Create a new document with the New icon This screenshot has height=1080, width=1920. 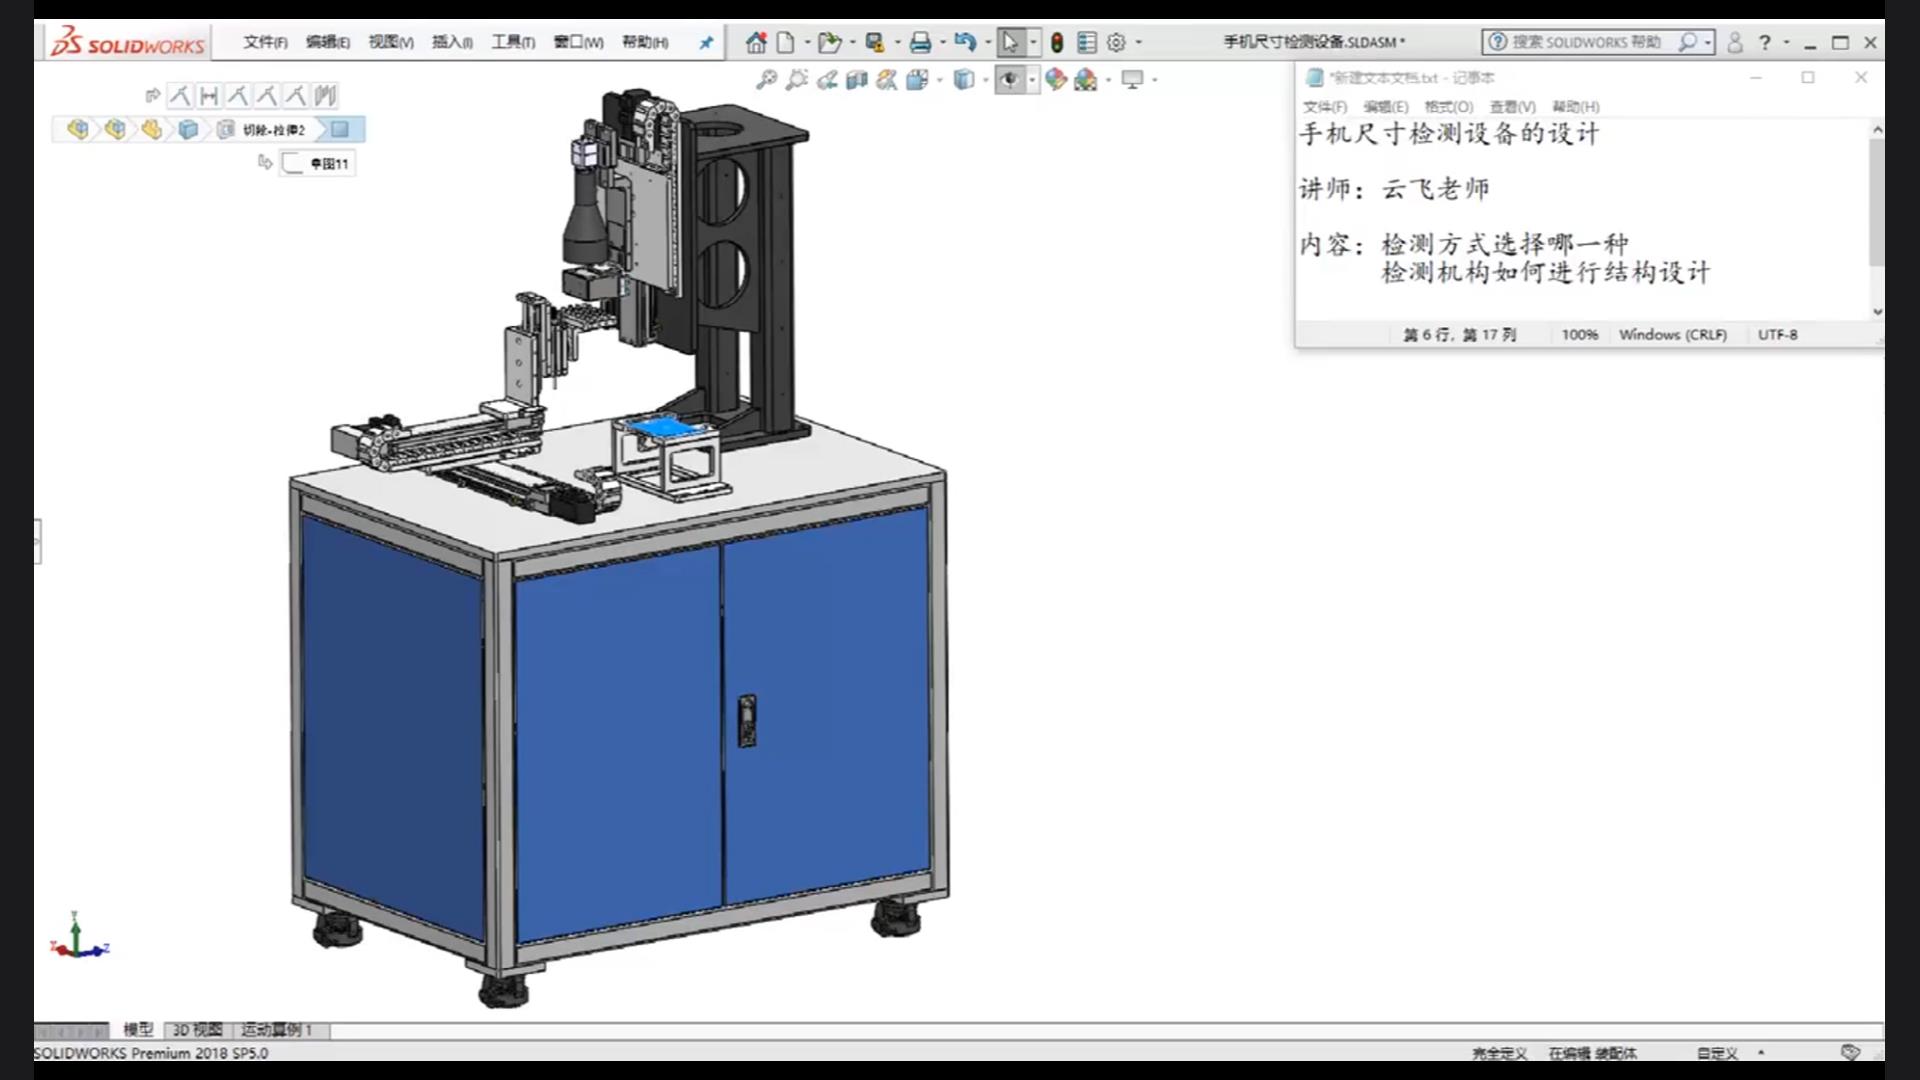pos(786,42)
